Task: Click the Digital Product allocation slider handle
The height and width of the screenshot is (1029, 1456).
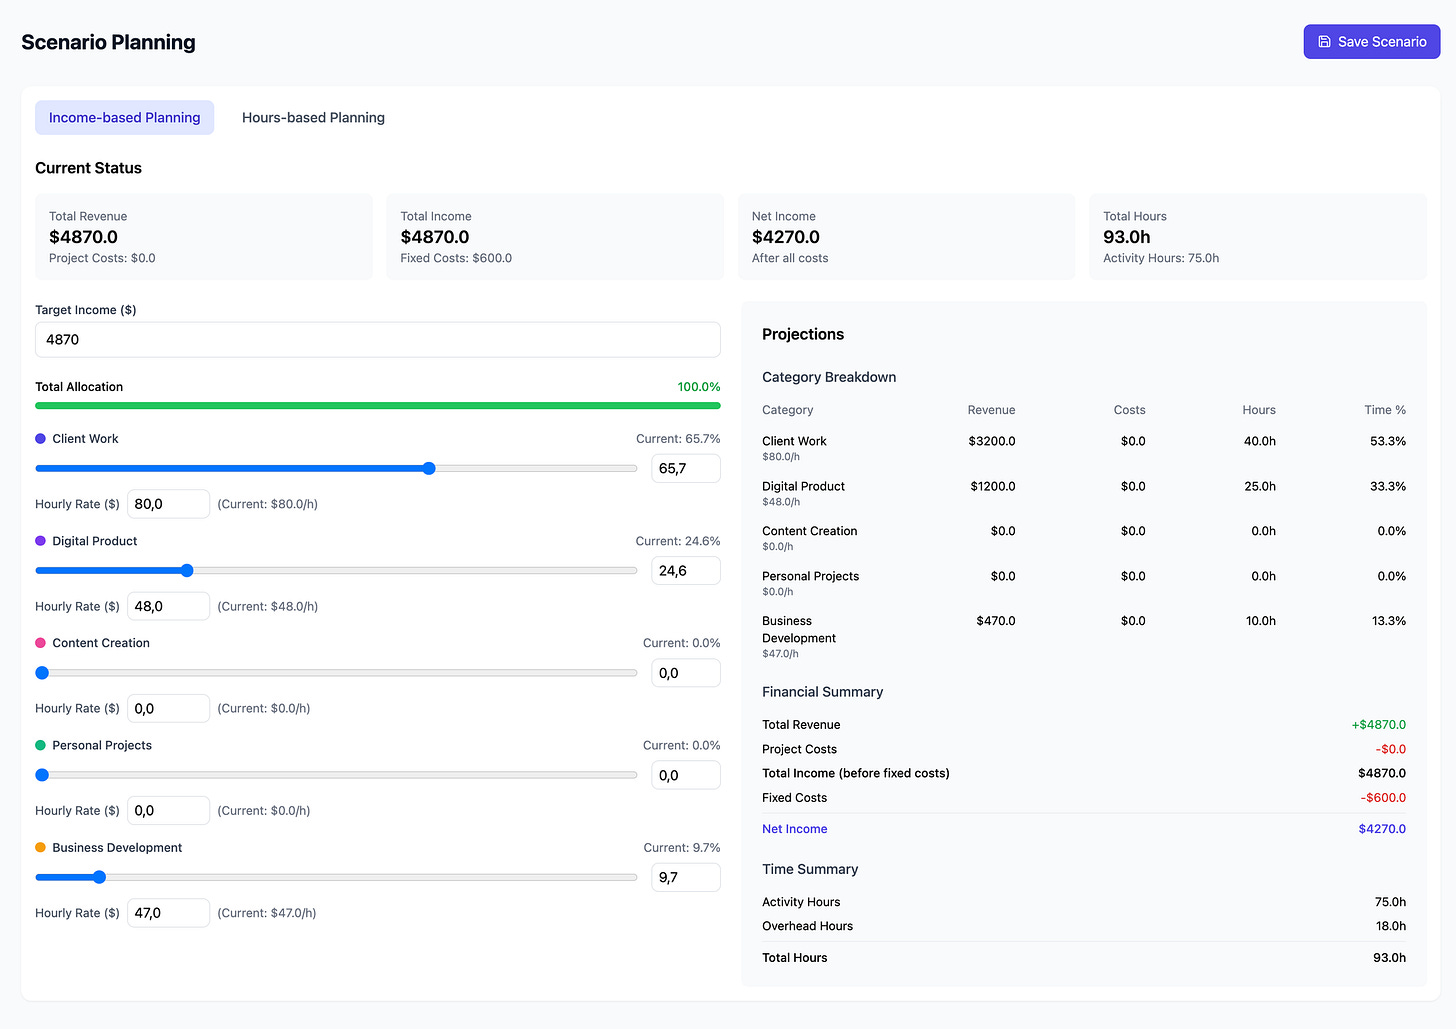Action: pyautogui.click(x=186, y=570)
